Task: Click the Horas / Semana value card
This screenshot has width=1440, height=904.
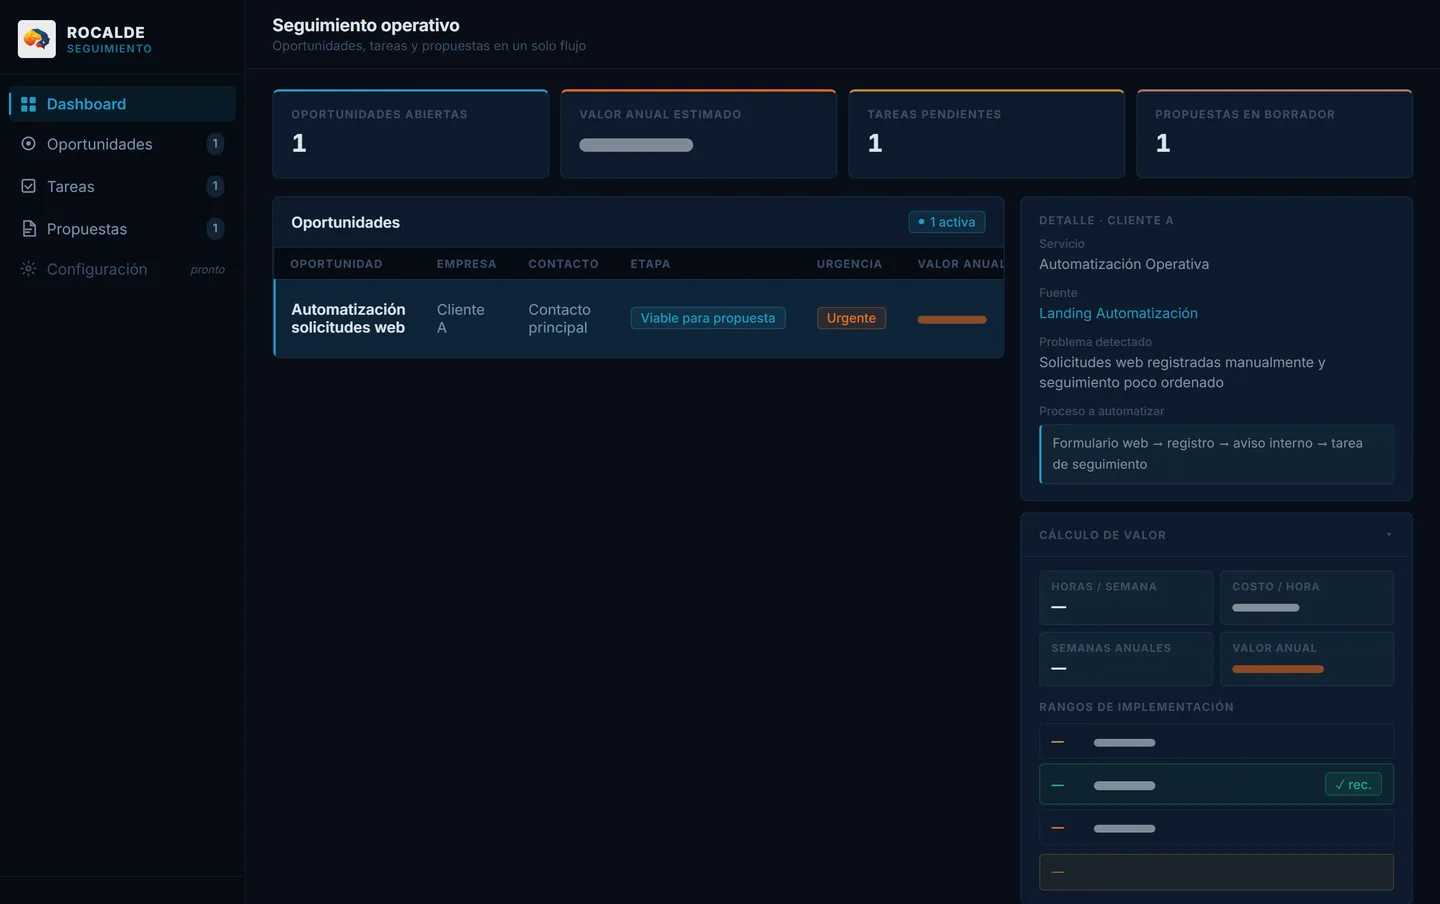Action: tap(1126, 598)
